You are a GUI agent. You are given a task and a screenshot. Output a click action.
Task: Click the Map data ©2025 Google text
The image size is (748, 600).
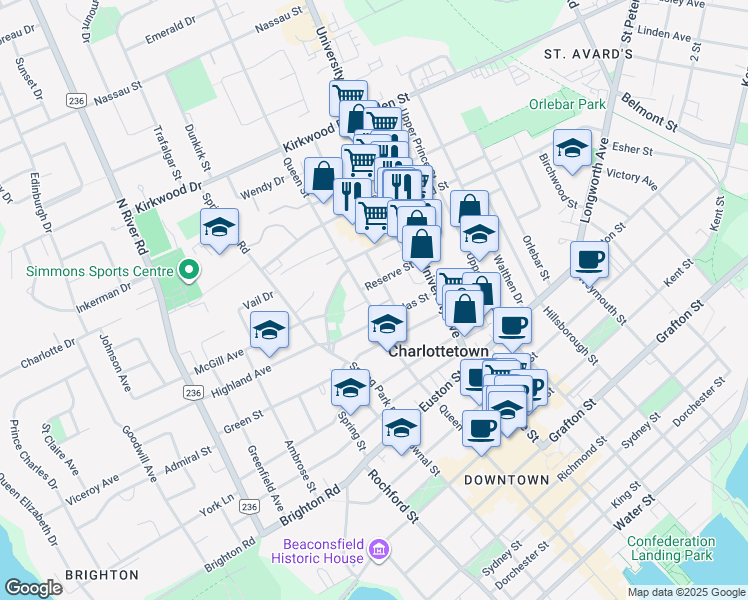685,592
